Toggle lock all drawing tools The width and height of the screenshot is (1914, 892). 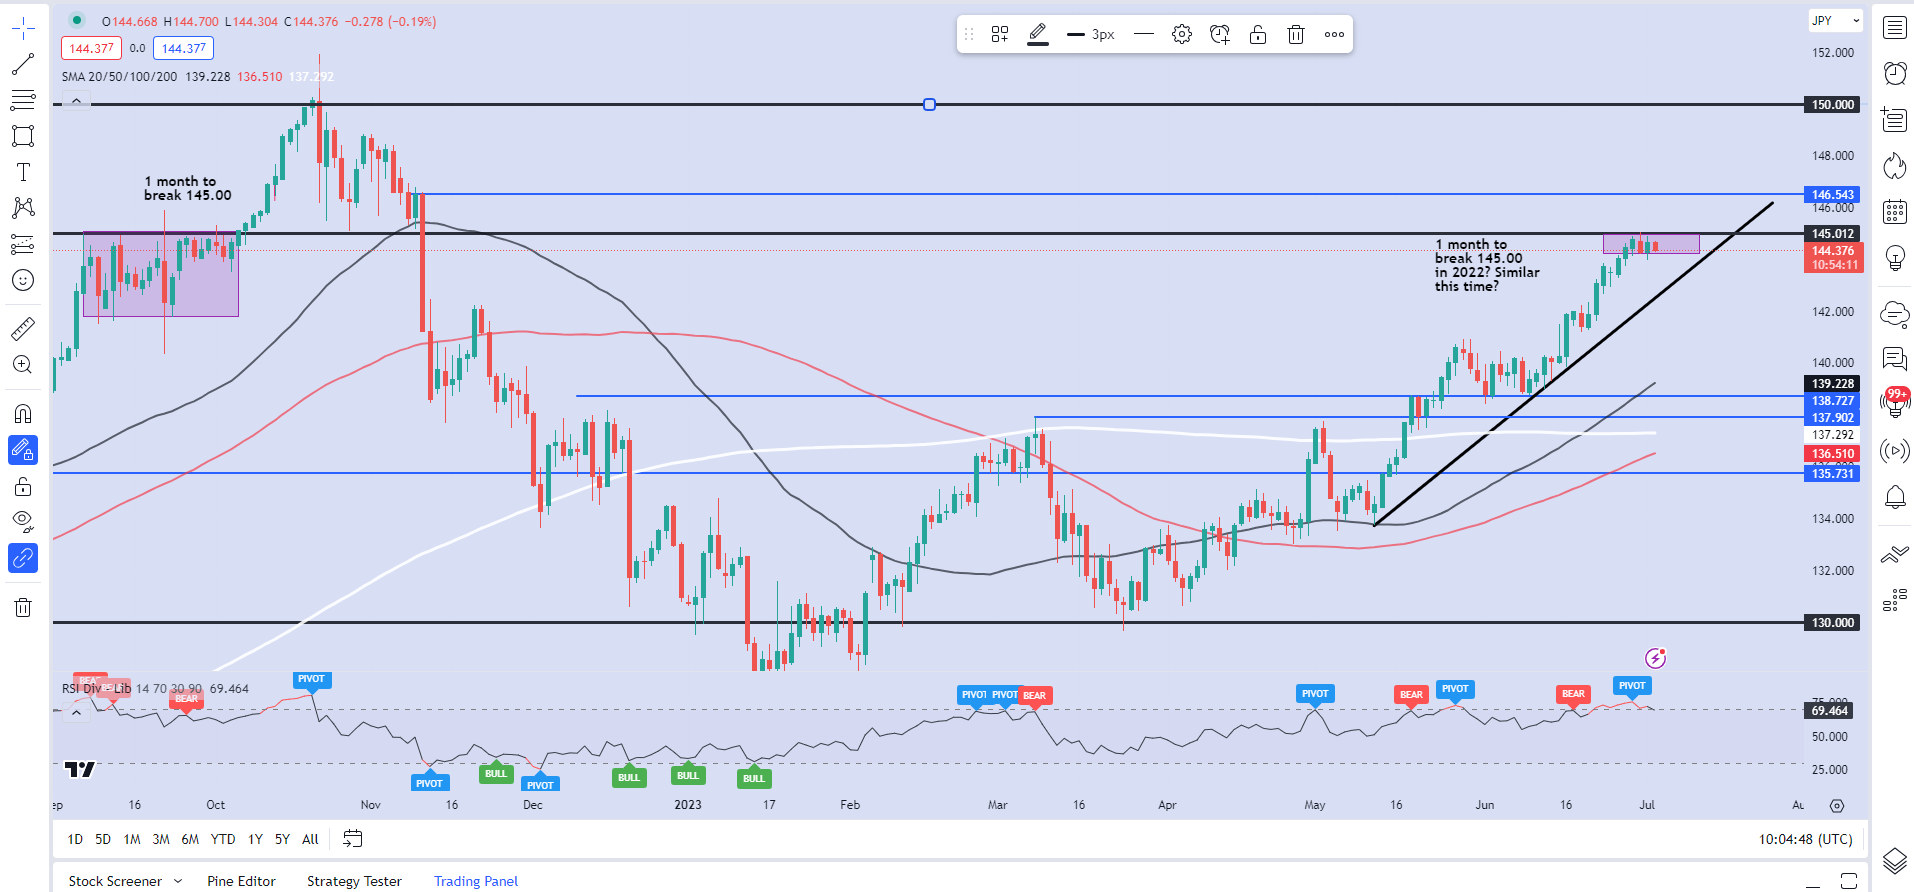click(x=23, y=486)
